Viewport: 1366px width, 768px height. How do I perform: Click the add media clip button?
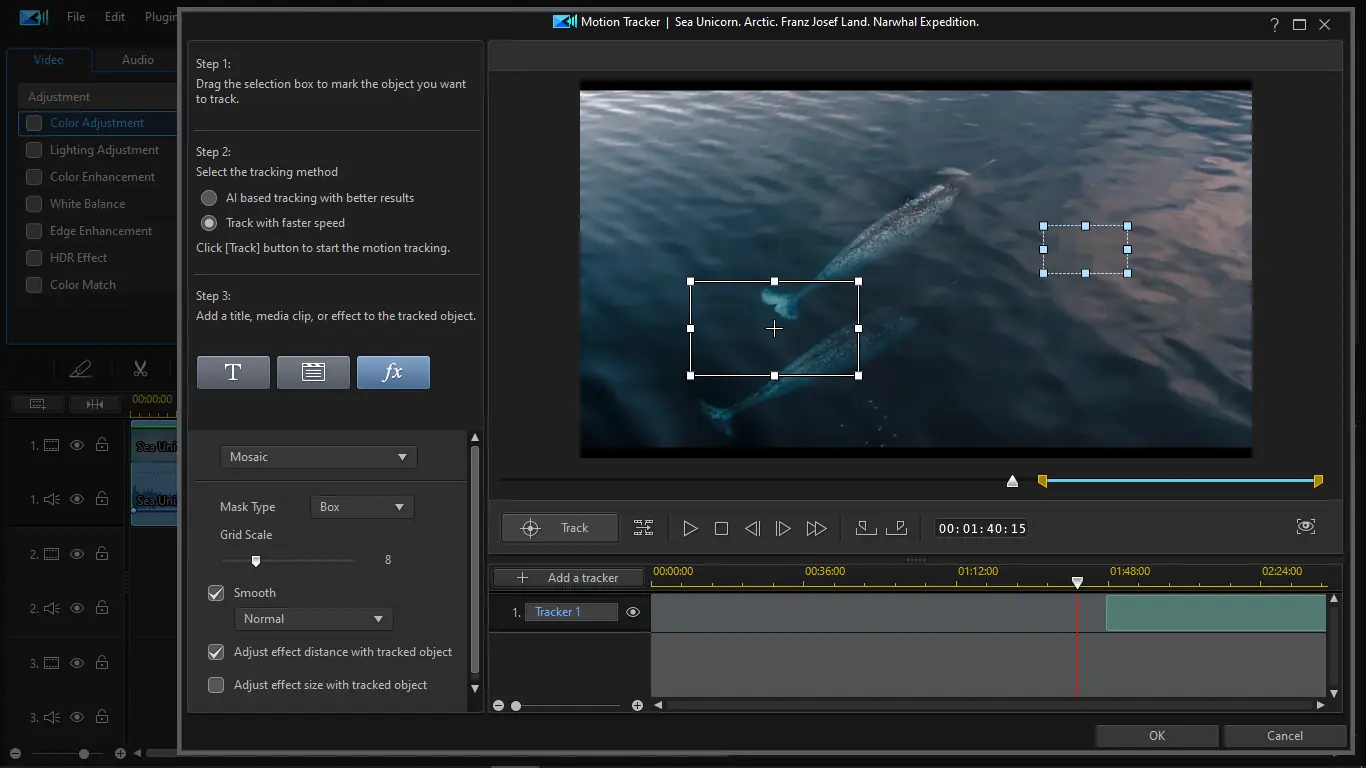313,372
